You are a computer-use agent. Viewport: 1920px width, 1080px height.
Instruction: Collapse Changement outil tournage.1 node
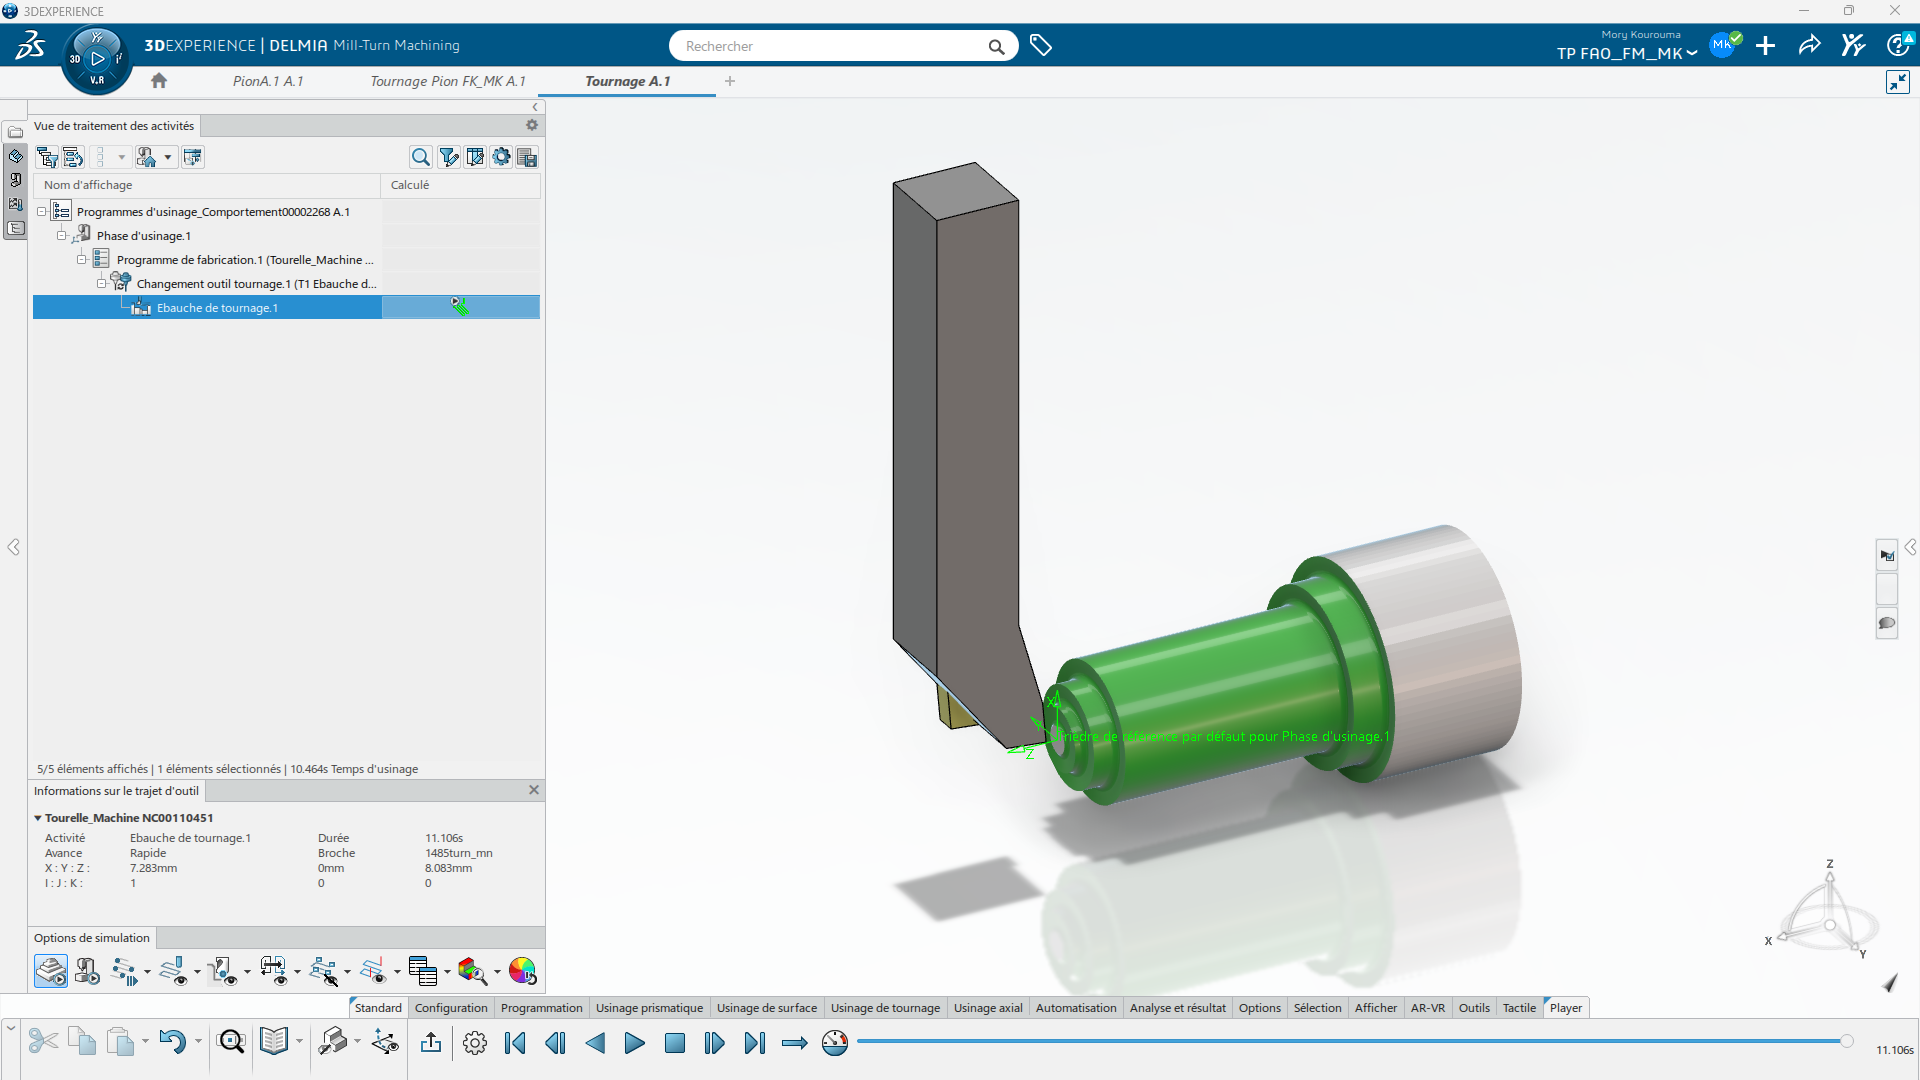102,284
